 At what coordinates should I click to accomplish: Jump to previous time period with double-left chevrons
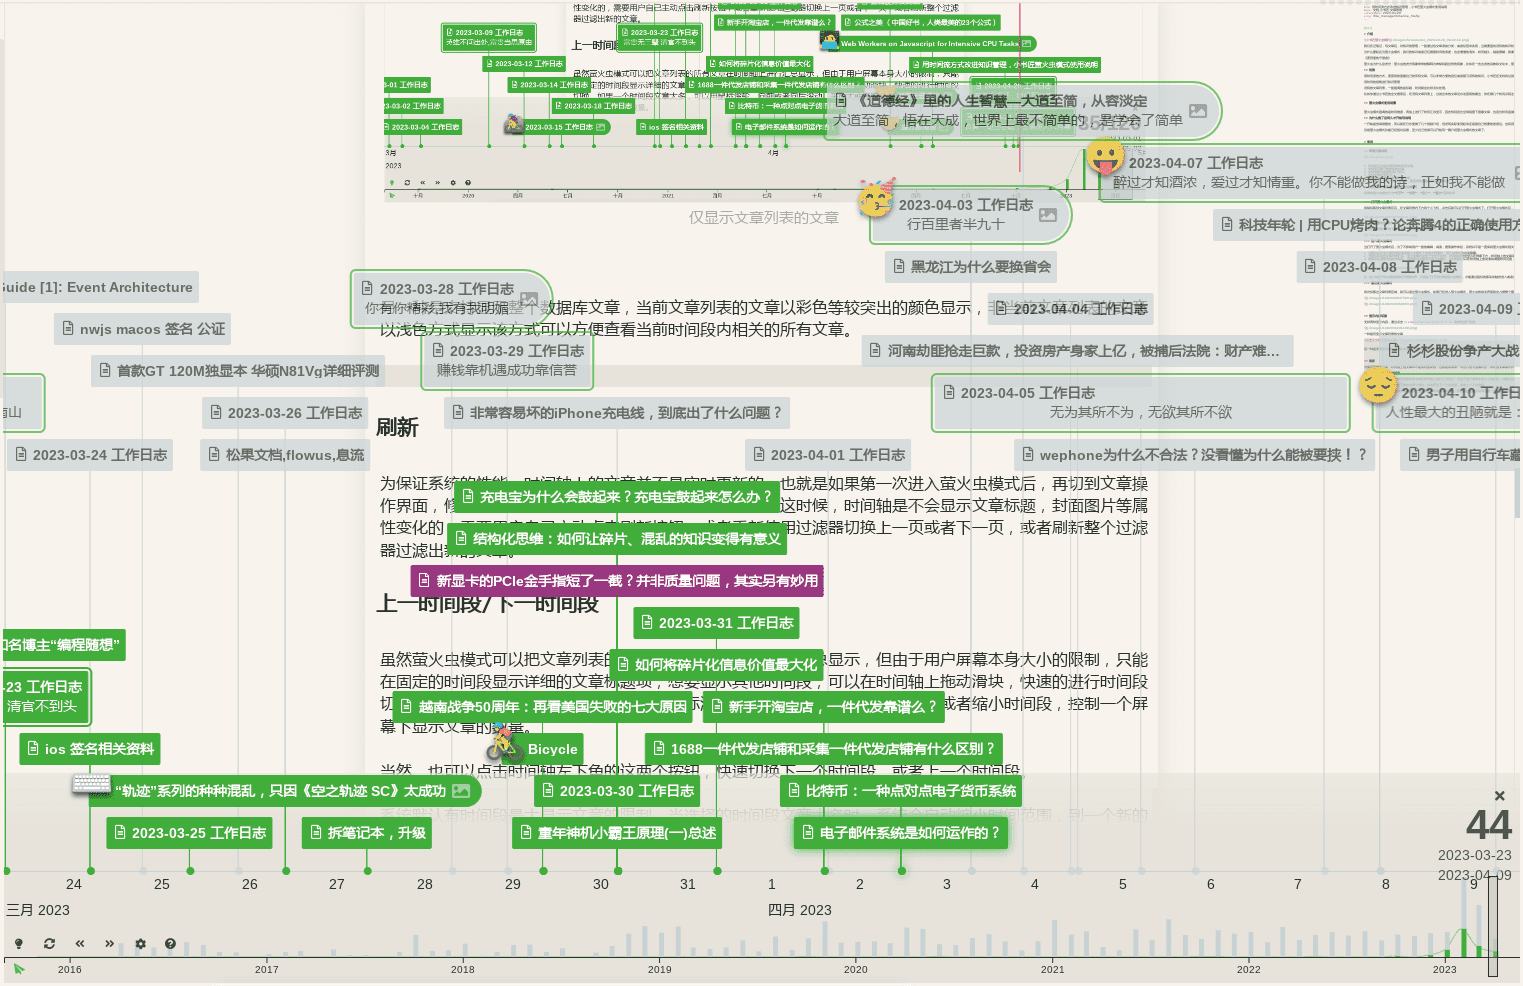click(80, 943)
